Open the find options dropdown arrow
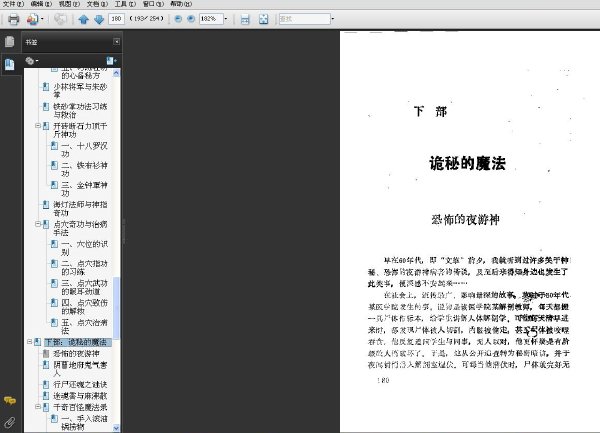The image size is (600, 433). [333, 18]
